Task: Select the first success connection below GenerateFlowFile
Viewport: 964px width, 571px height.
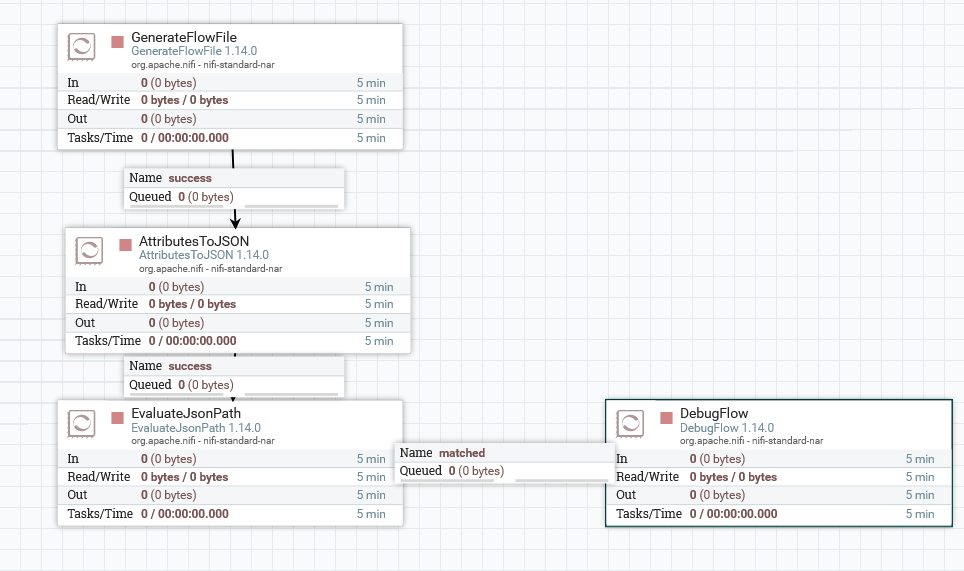Action: click(234, 188)
